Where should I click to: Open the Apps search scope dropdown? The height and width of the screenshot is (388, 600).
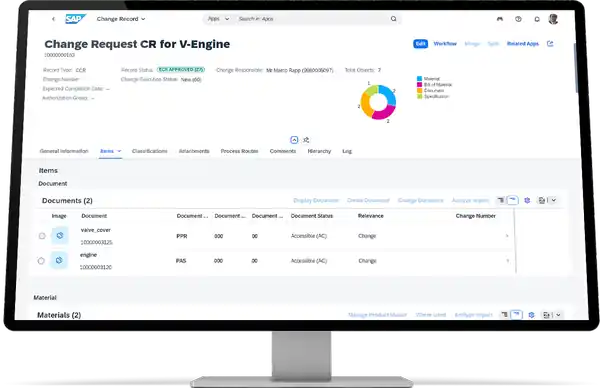click(x=218, y=19)
